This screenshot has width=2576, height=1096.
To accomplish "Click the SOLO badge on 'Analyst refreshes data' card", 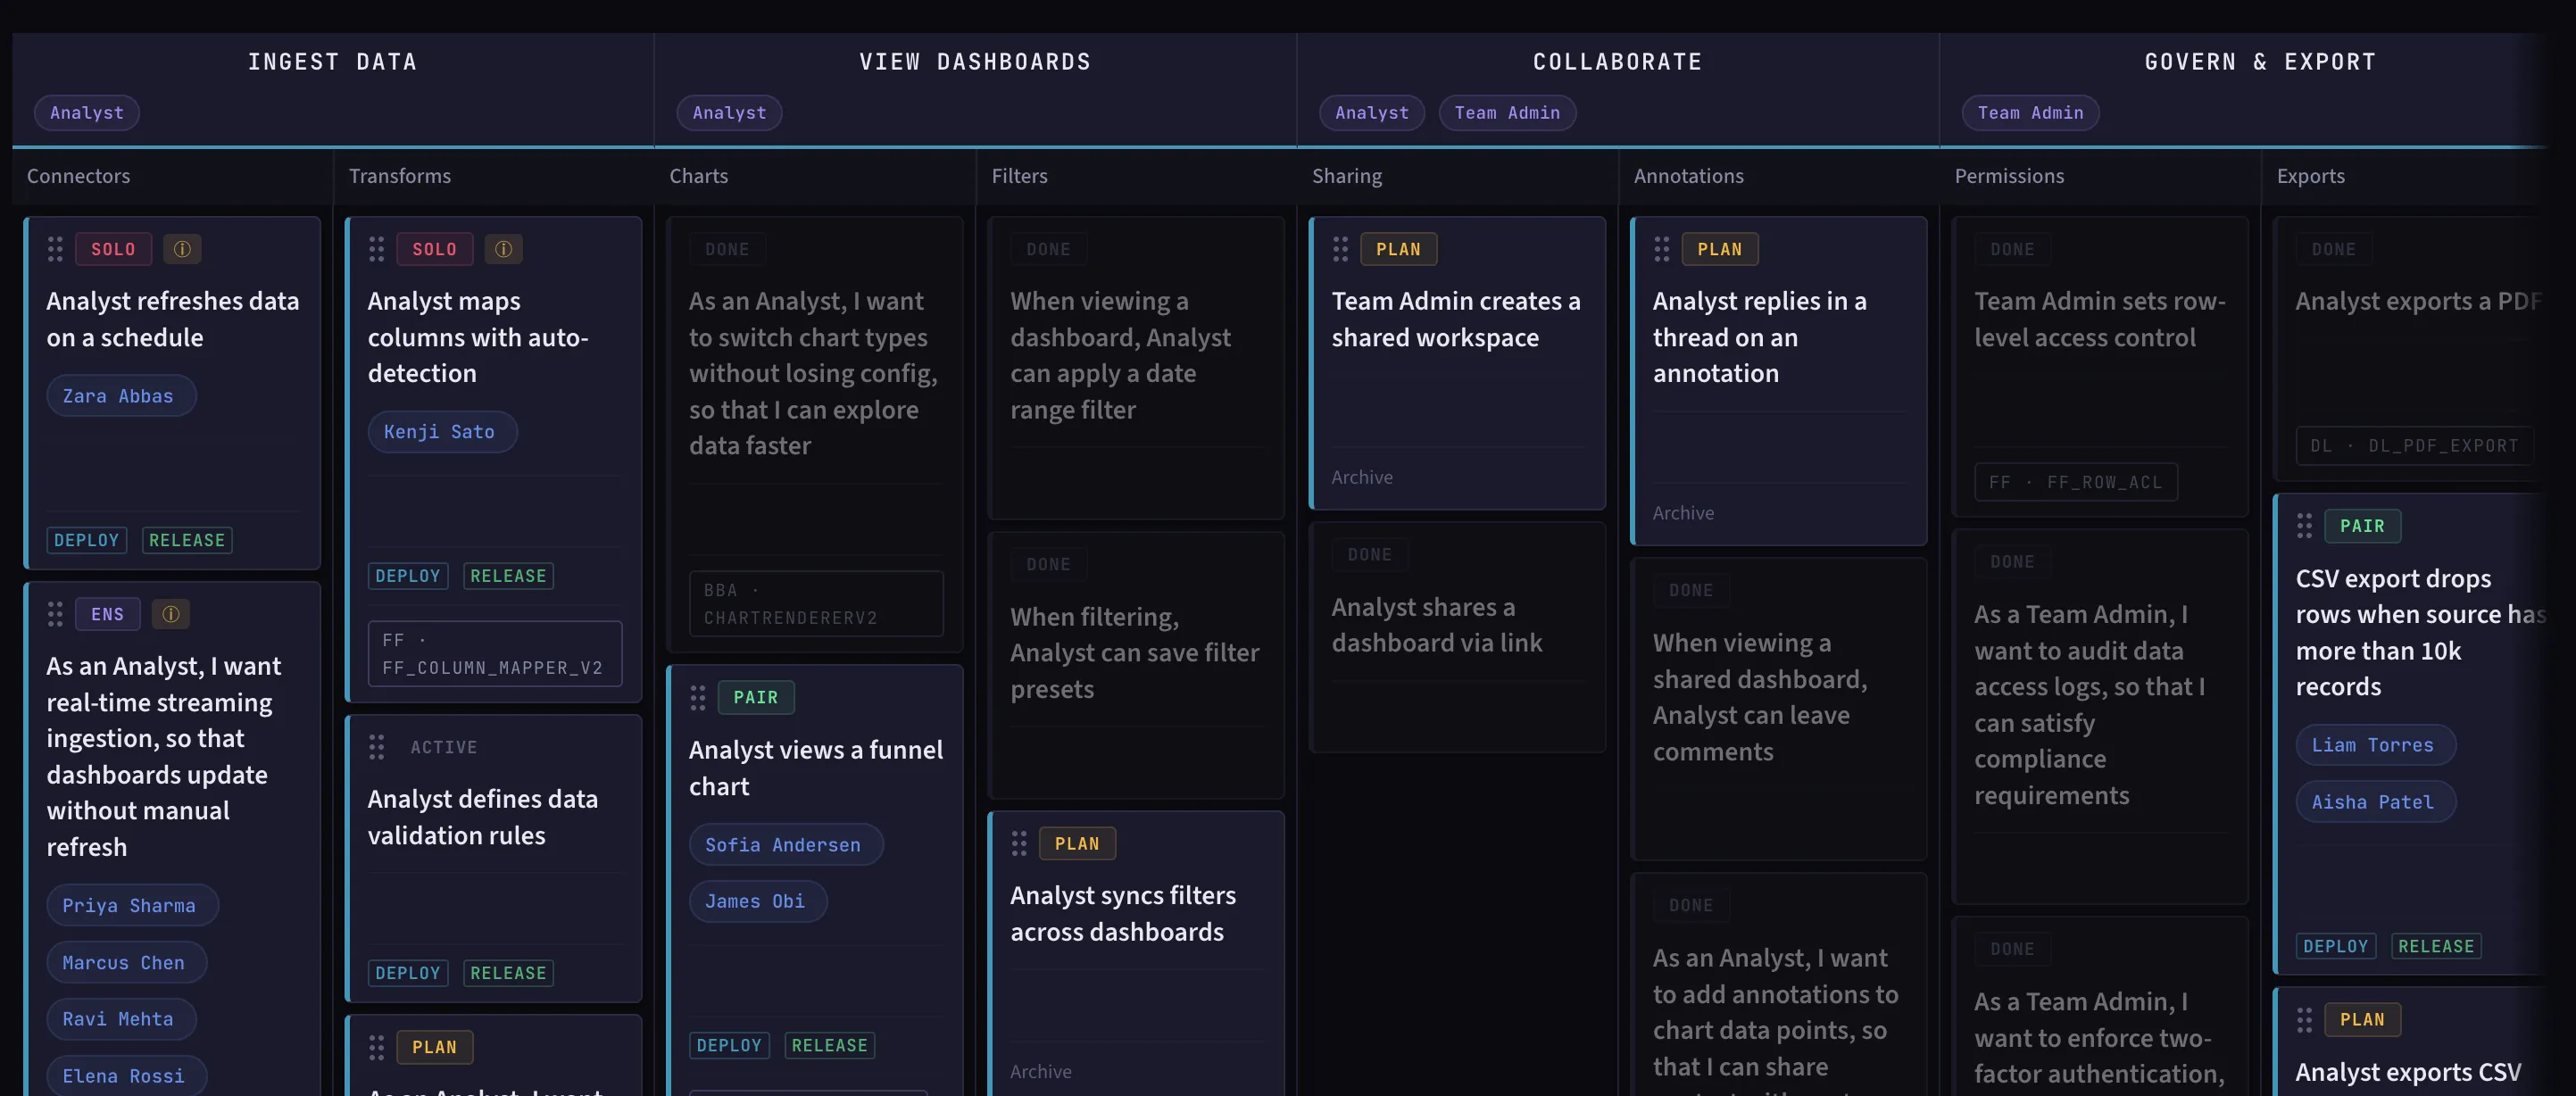I will [x=113, y=249].
